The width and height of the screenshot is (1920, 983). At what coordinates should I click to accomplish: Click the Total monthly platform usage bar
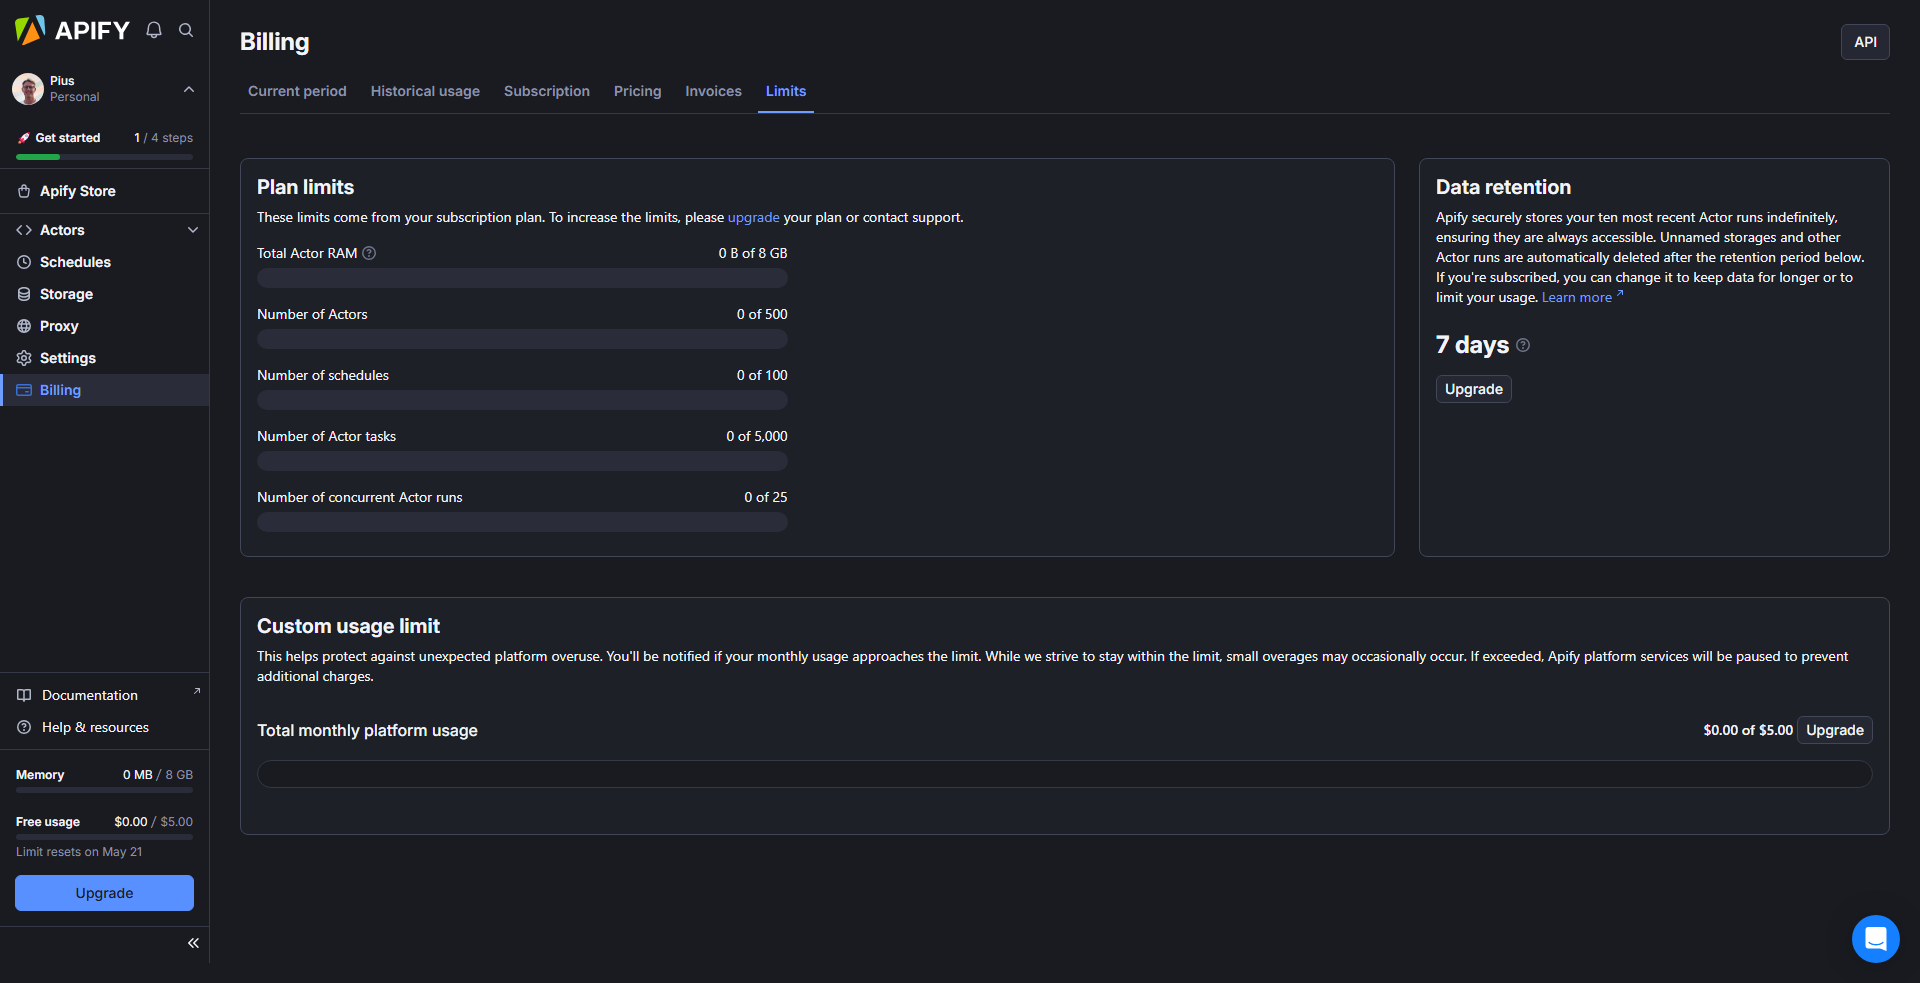1064,774
